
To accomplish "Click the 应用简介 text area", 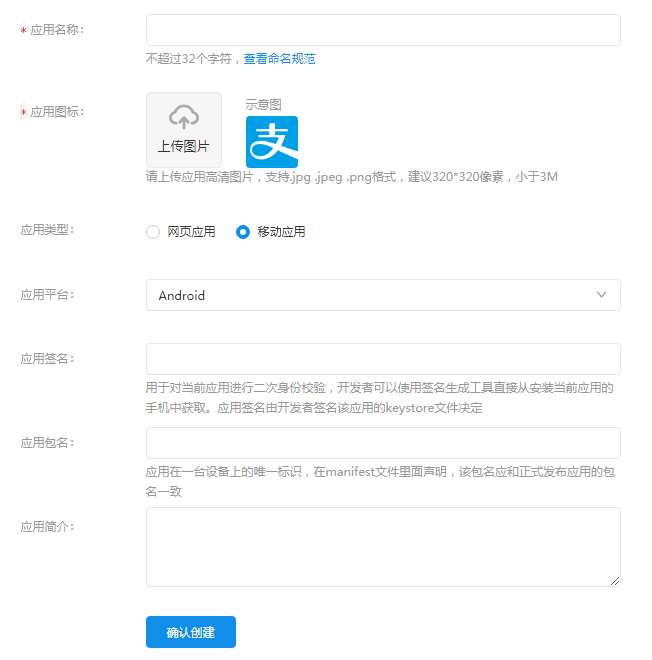I will click(x=383, y=547).
